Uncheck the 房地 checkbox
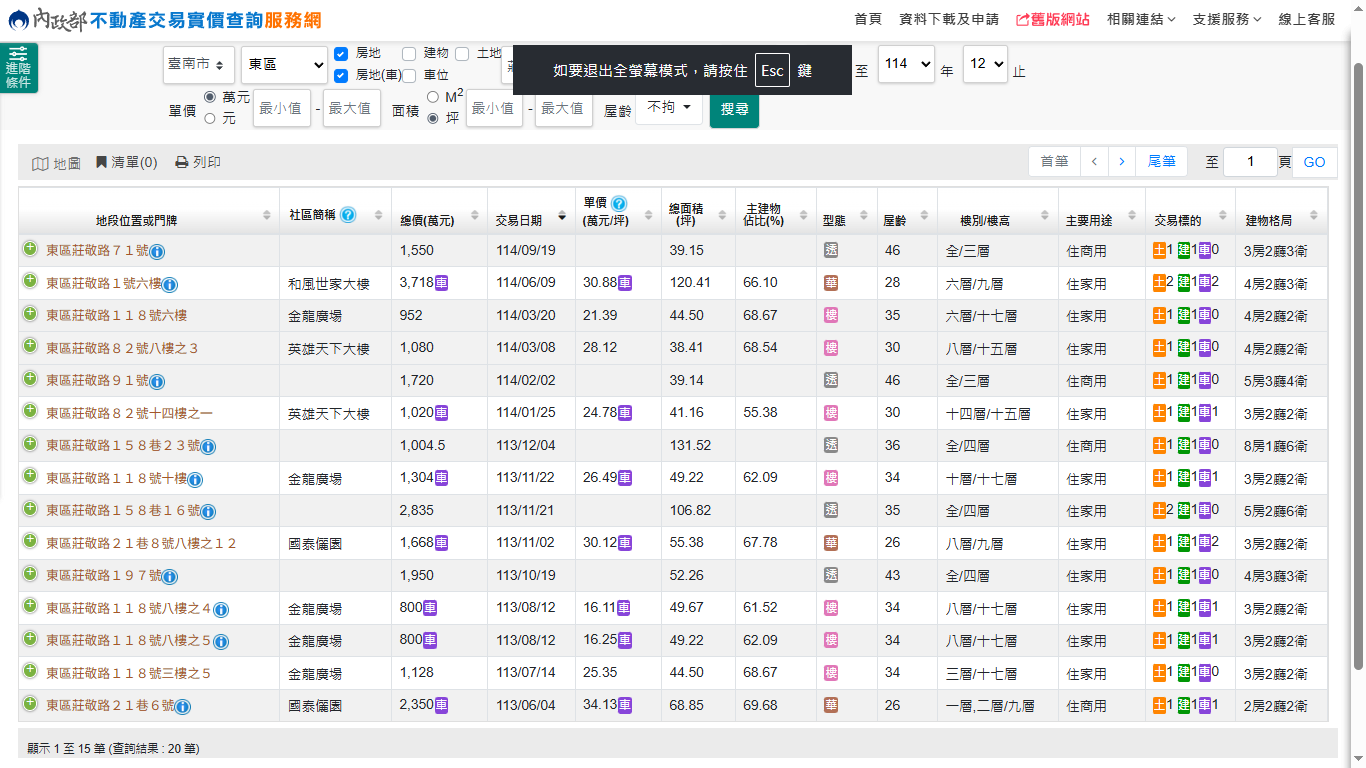Screen dimensions: 1366x768 pyautogui.click(x=341, y=53)
